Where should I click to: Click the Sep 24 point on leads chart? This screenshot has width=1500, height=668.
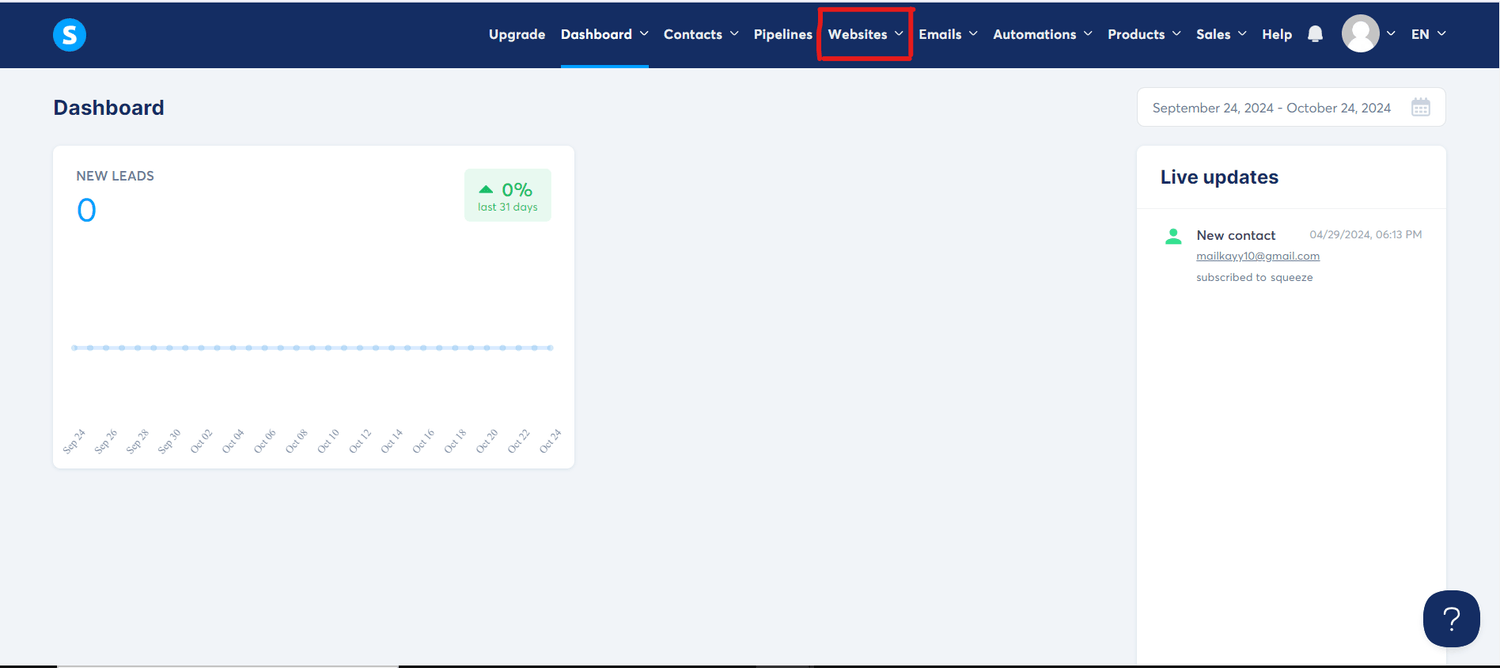pos(74,348)
